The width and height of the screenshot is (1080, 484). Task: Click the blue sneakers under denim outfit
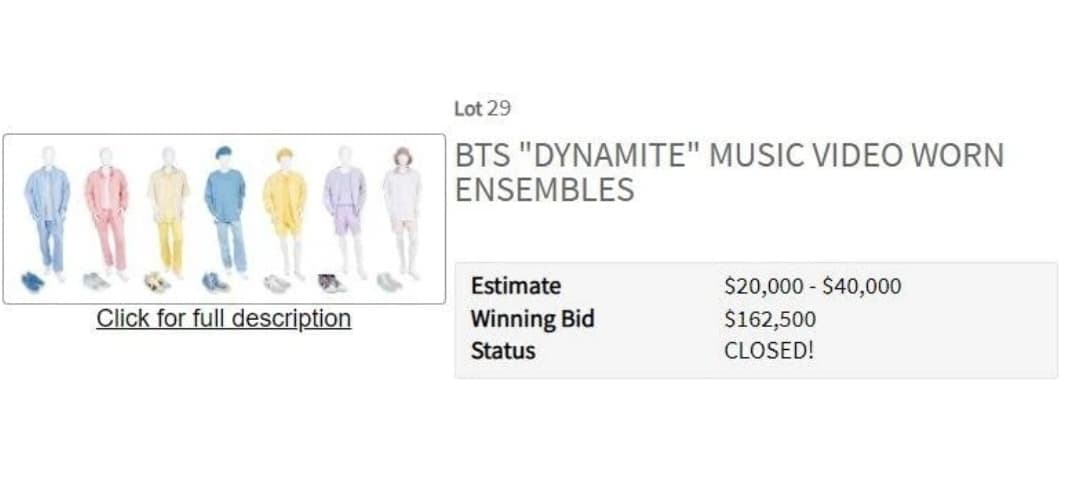pyautogui.click(x=32, y=282)
